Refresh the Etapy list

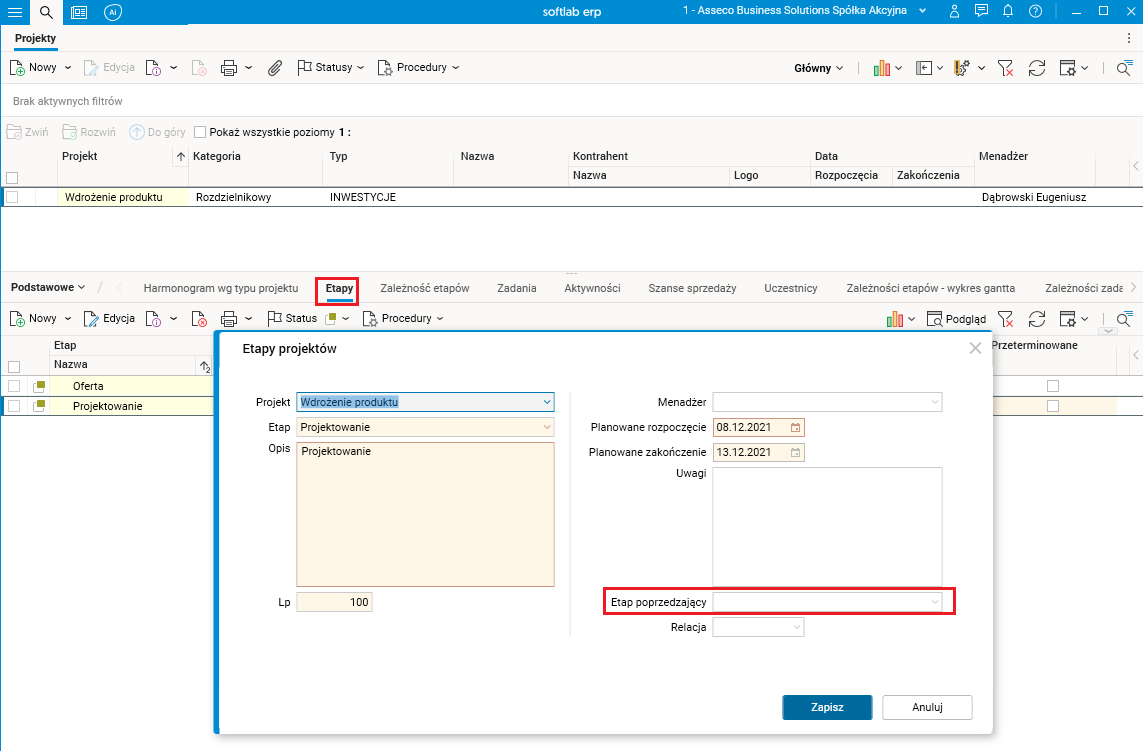click(1037, 319)
